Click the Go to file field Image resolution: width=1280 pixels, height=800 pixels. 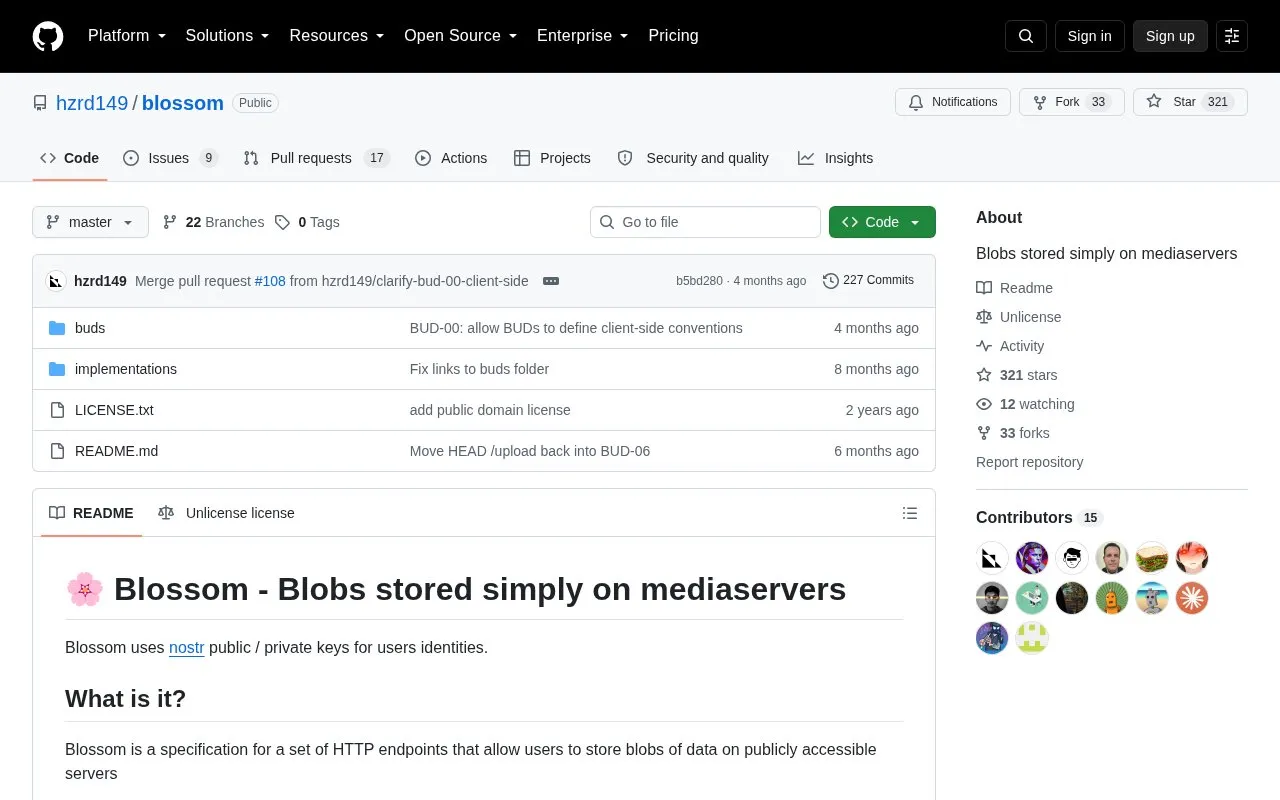[705, 222]
